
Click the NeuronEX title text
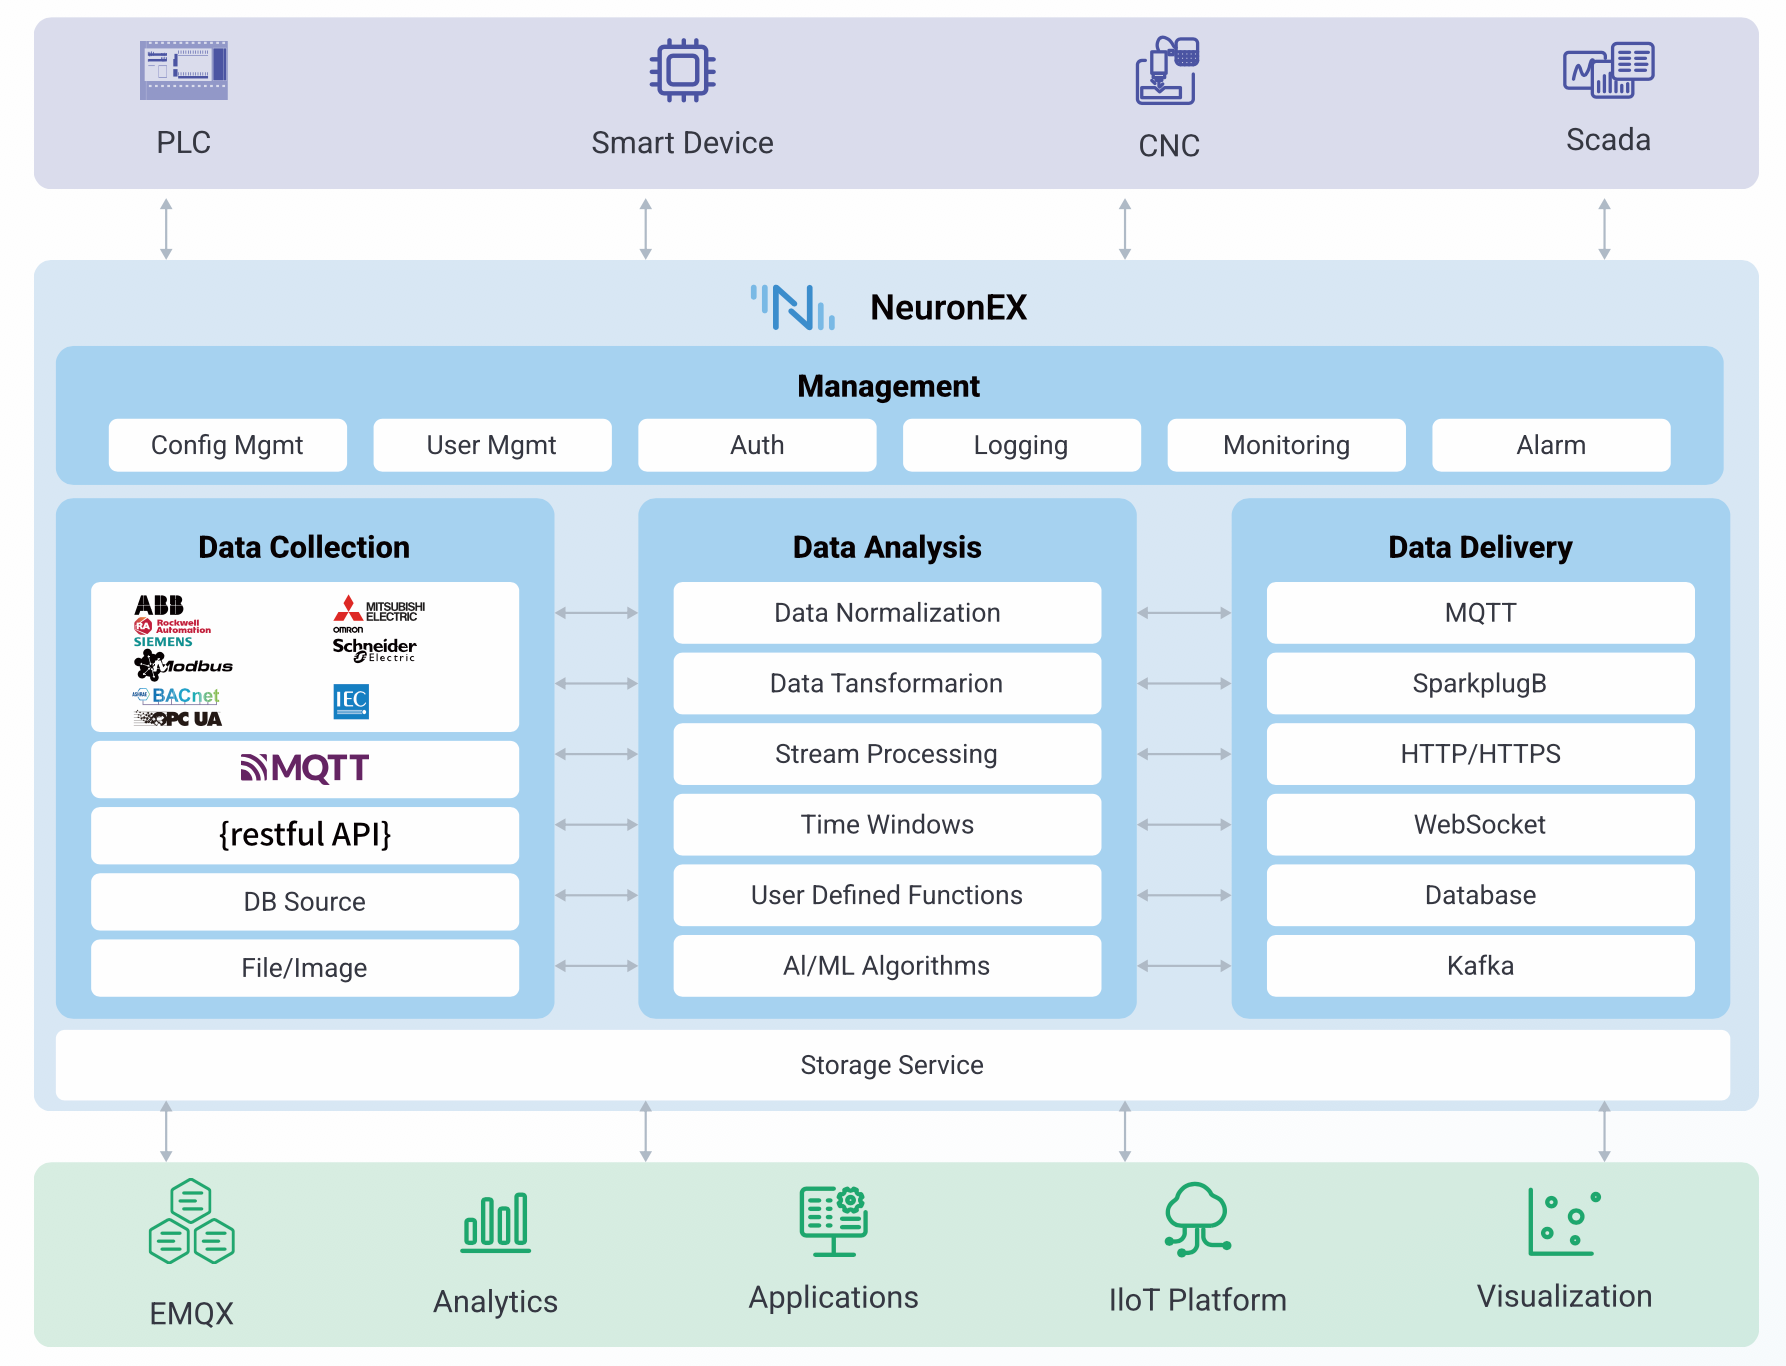click(x=949, y=307)
